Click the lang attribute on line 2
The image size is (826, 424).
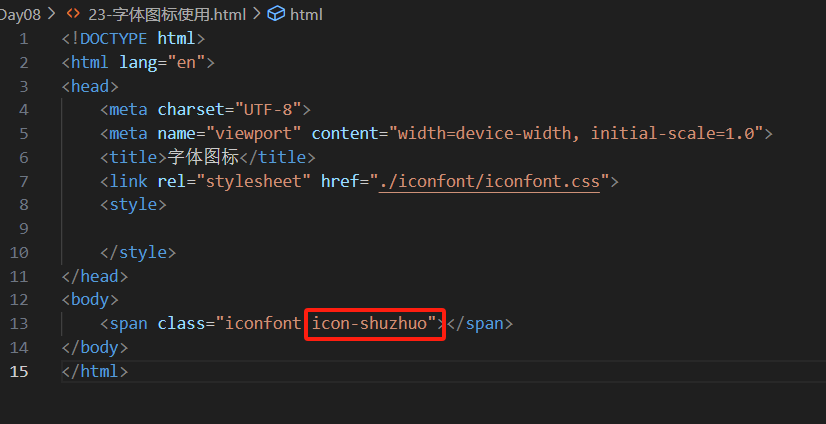139,63
